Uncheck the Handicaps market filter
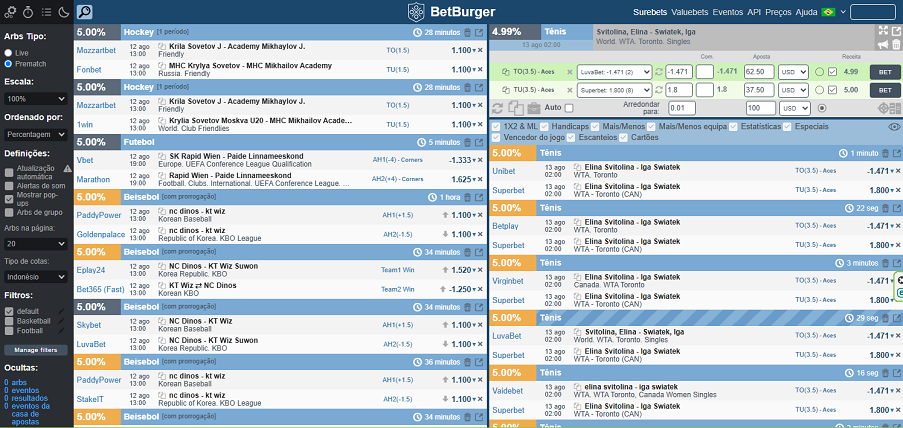 pos(544,126)
